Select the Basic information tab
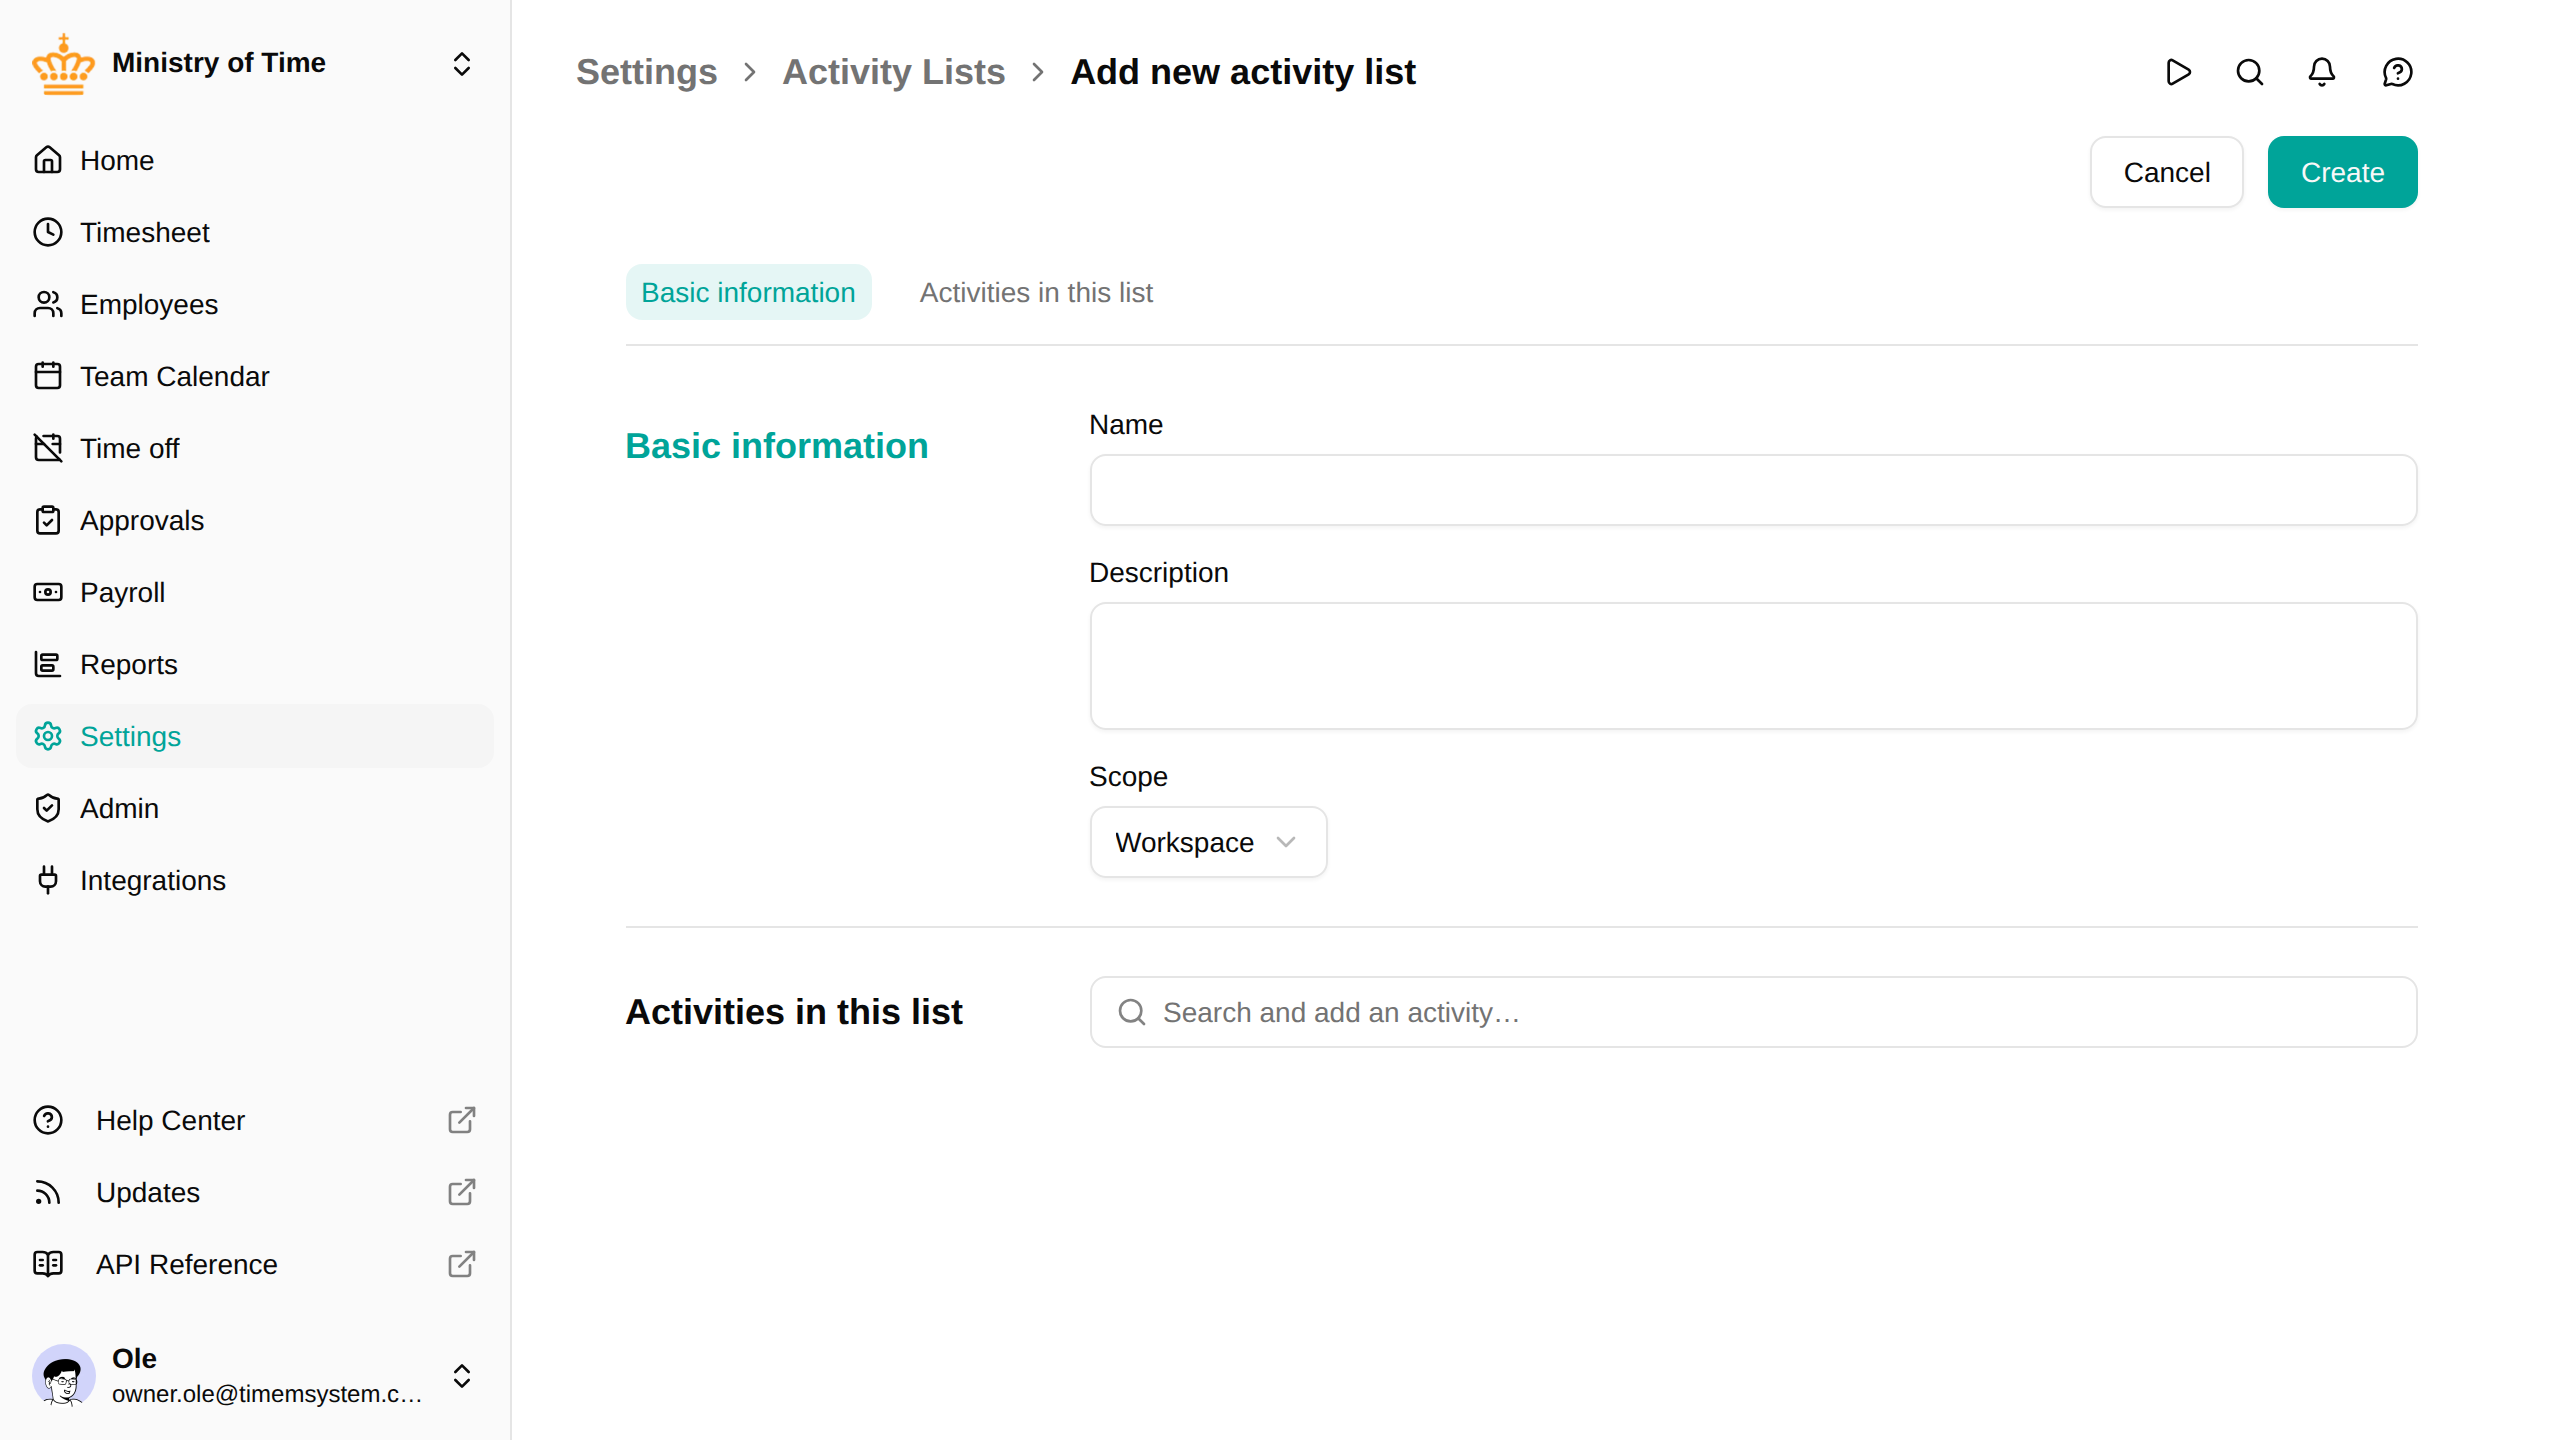This screenshot has height=1440, width=2560. (x=748, y=292)
